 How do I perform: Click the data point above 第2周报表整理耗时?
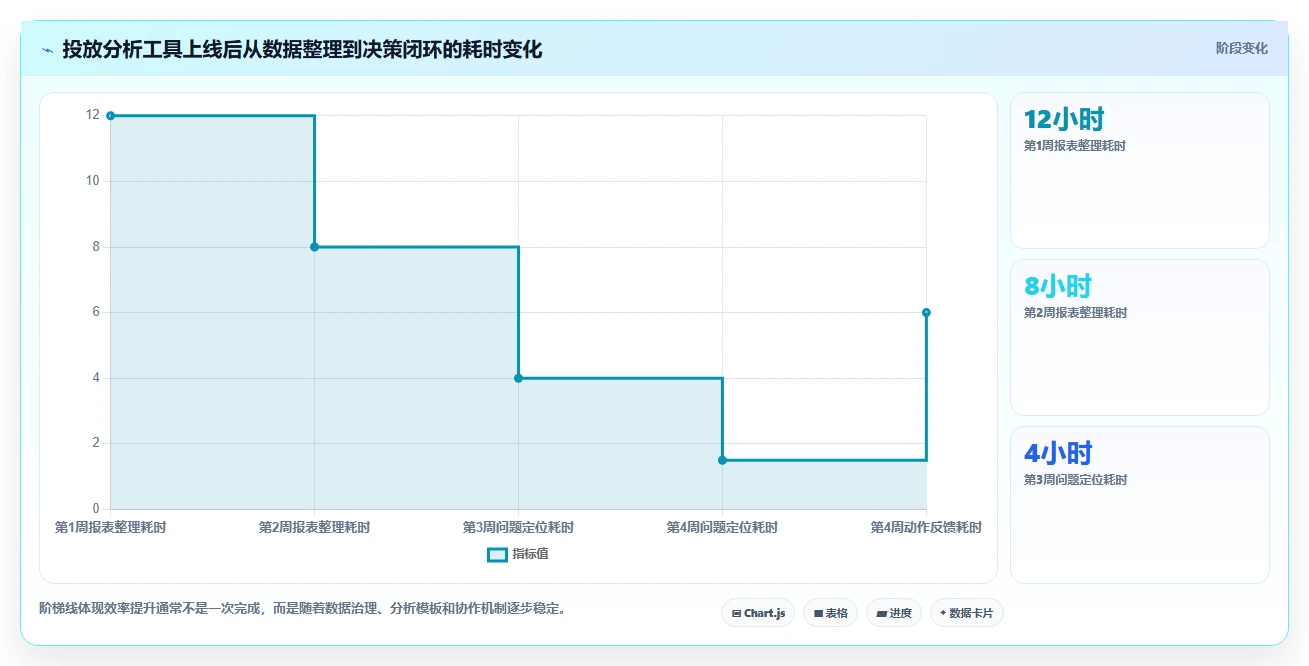pyautogui.click(x=314, y=247)
